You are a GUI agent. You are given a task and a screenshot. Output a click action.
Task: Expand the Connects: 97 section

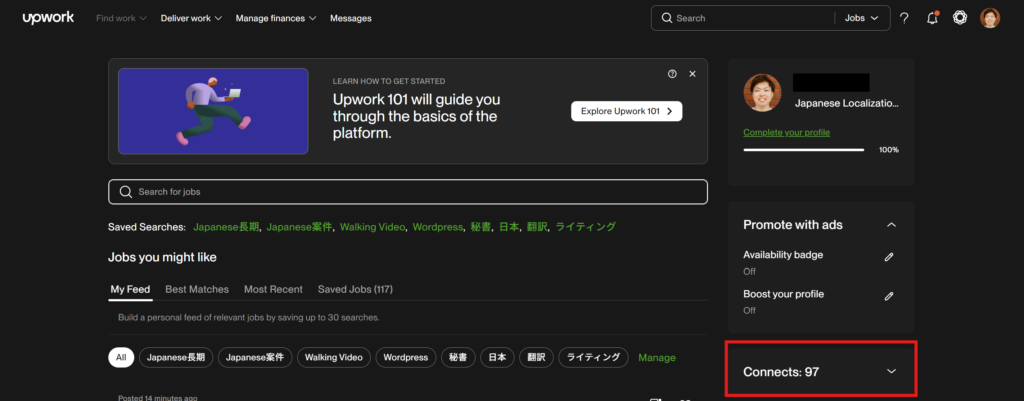(891, 372)
